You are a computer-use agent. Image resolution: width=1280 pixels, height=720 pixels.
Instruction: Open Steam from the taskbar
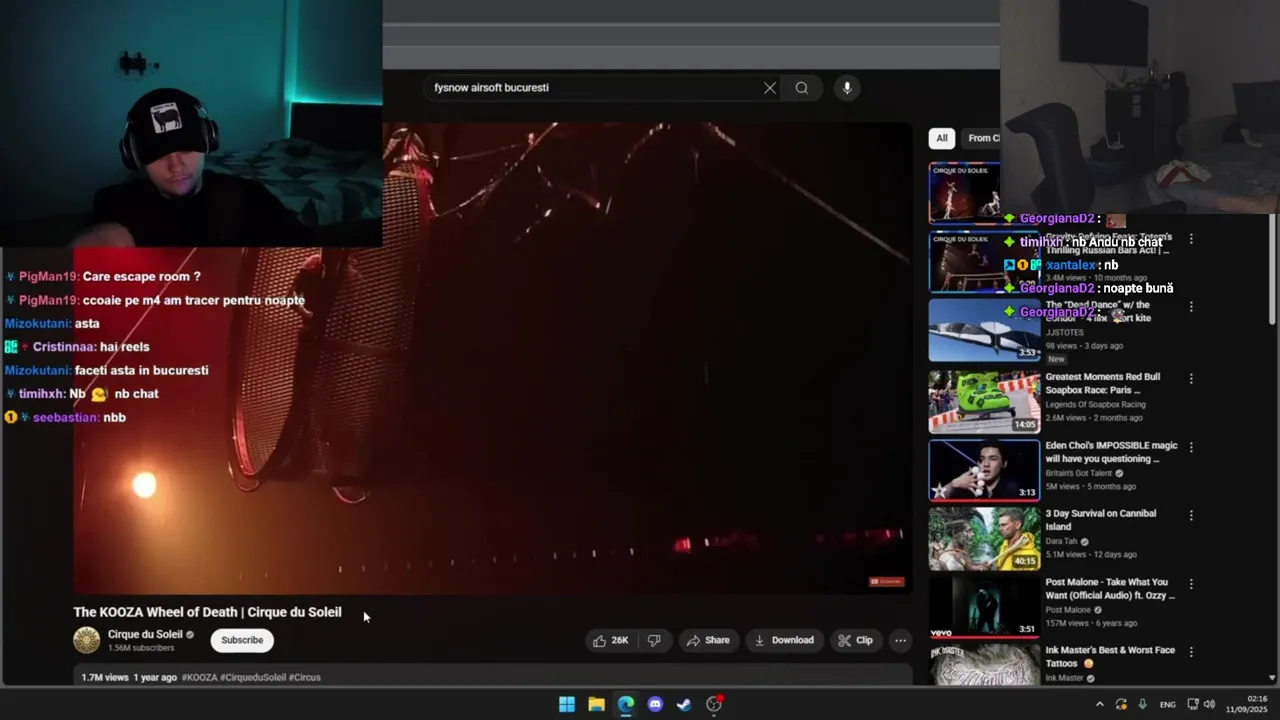point(684,704)
